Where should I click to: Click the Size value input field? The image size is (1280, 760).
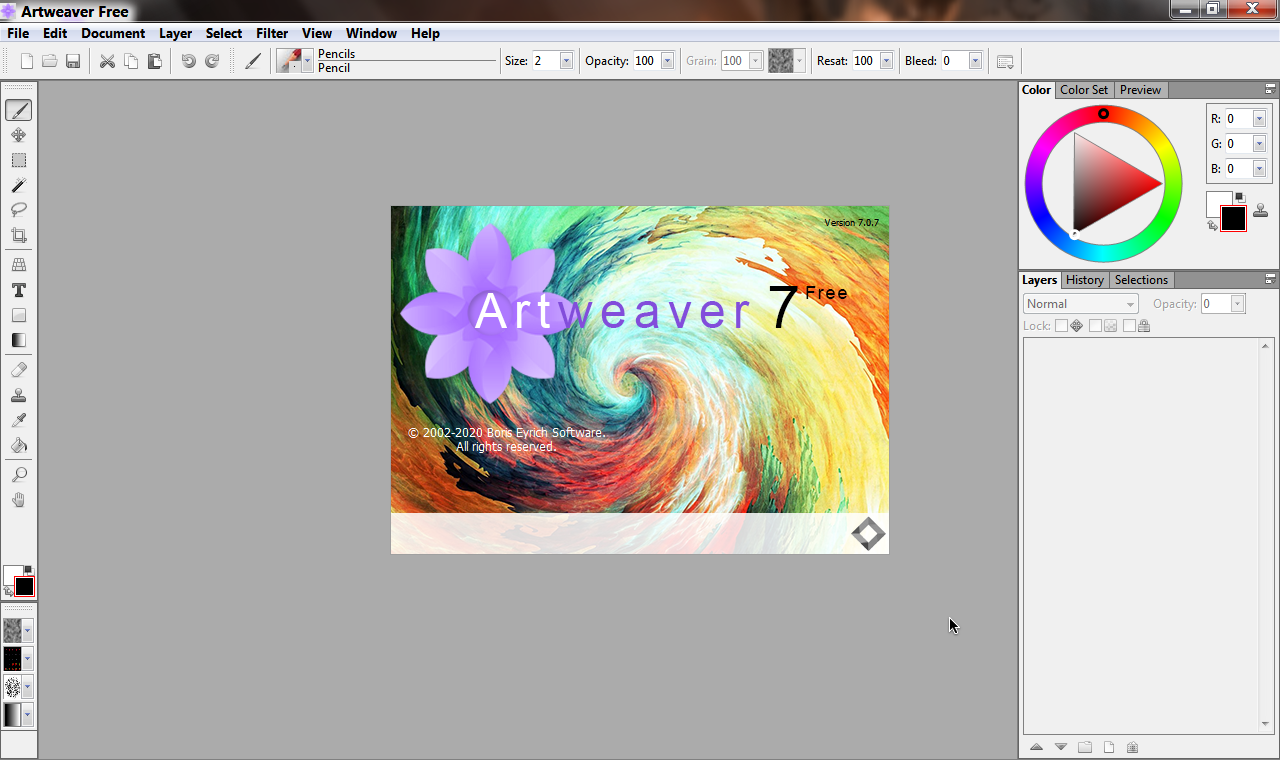point(545,61)
